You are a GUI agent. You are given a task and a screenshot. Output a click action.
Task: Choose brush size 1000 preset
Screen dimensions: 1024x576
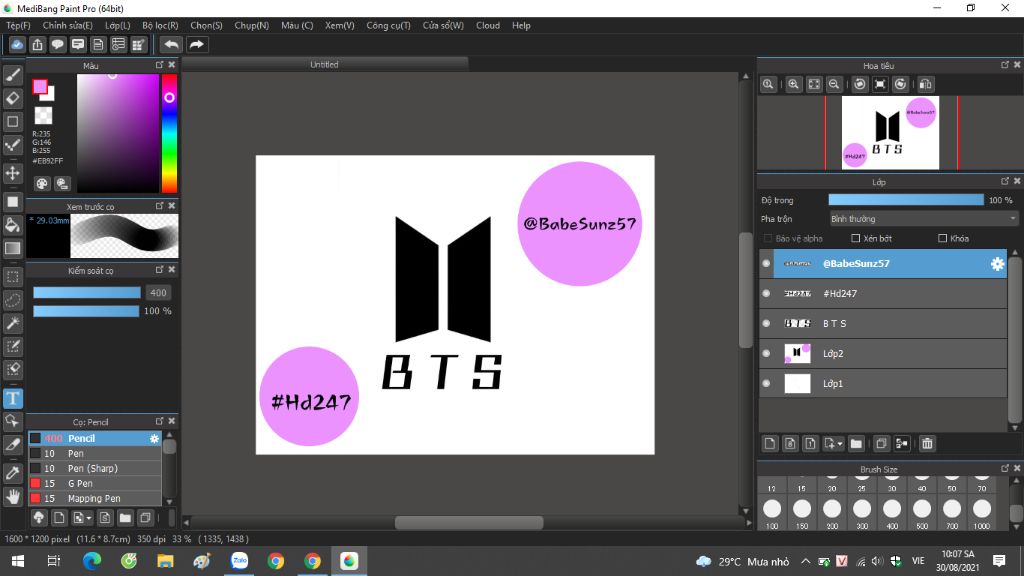tap(982, 513)
